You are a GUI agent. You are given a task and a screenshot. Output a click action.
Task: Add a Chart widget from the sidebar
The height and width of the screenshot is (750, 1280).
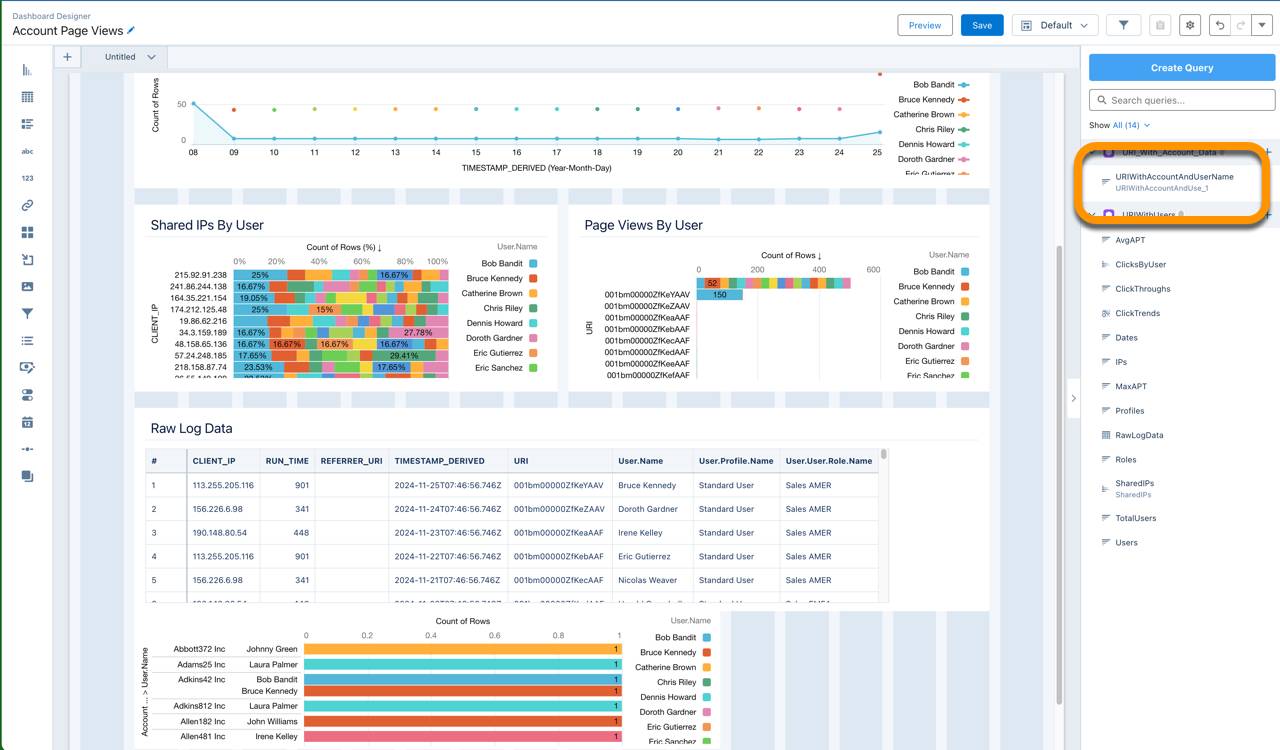[27, 70]
